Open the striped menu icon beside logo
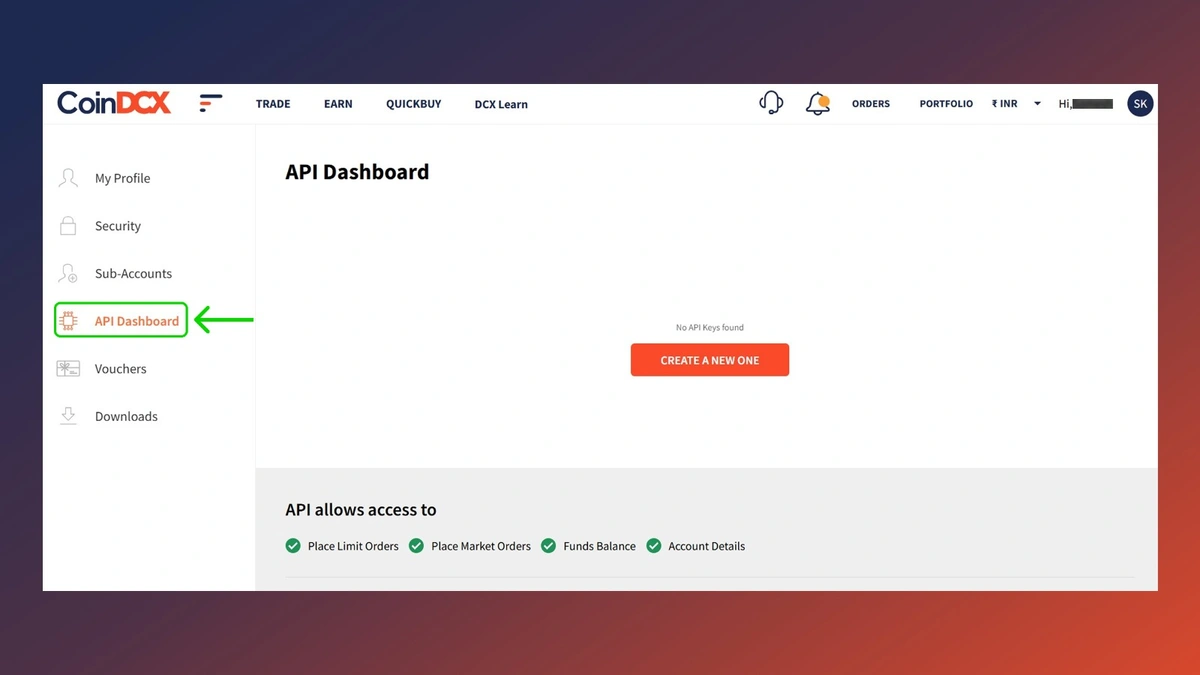The height and width of the screenshot is (675, 1200). coord(210,103)
